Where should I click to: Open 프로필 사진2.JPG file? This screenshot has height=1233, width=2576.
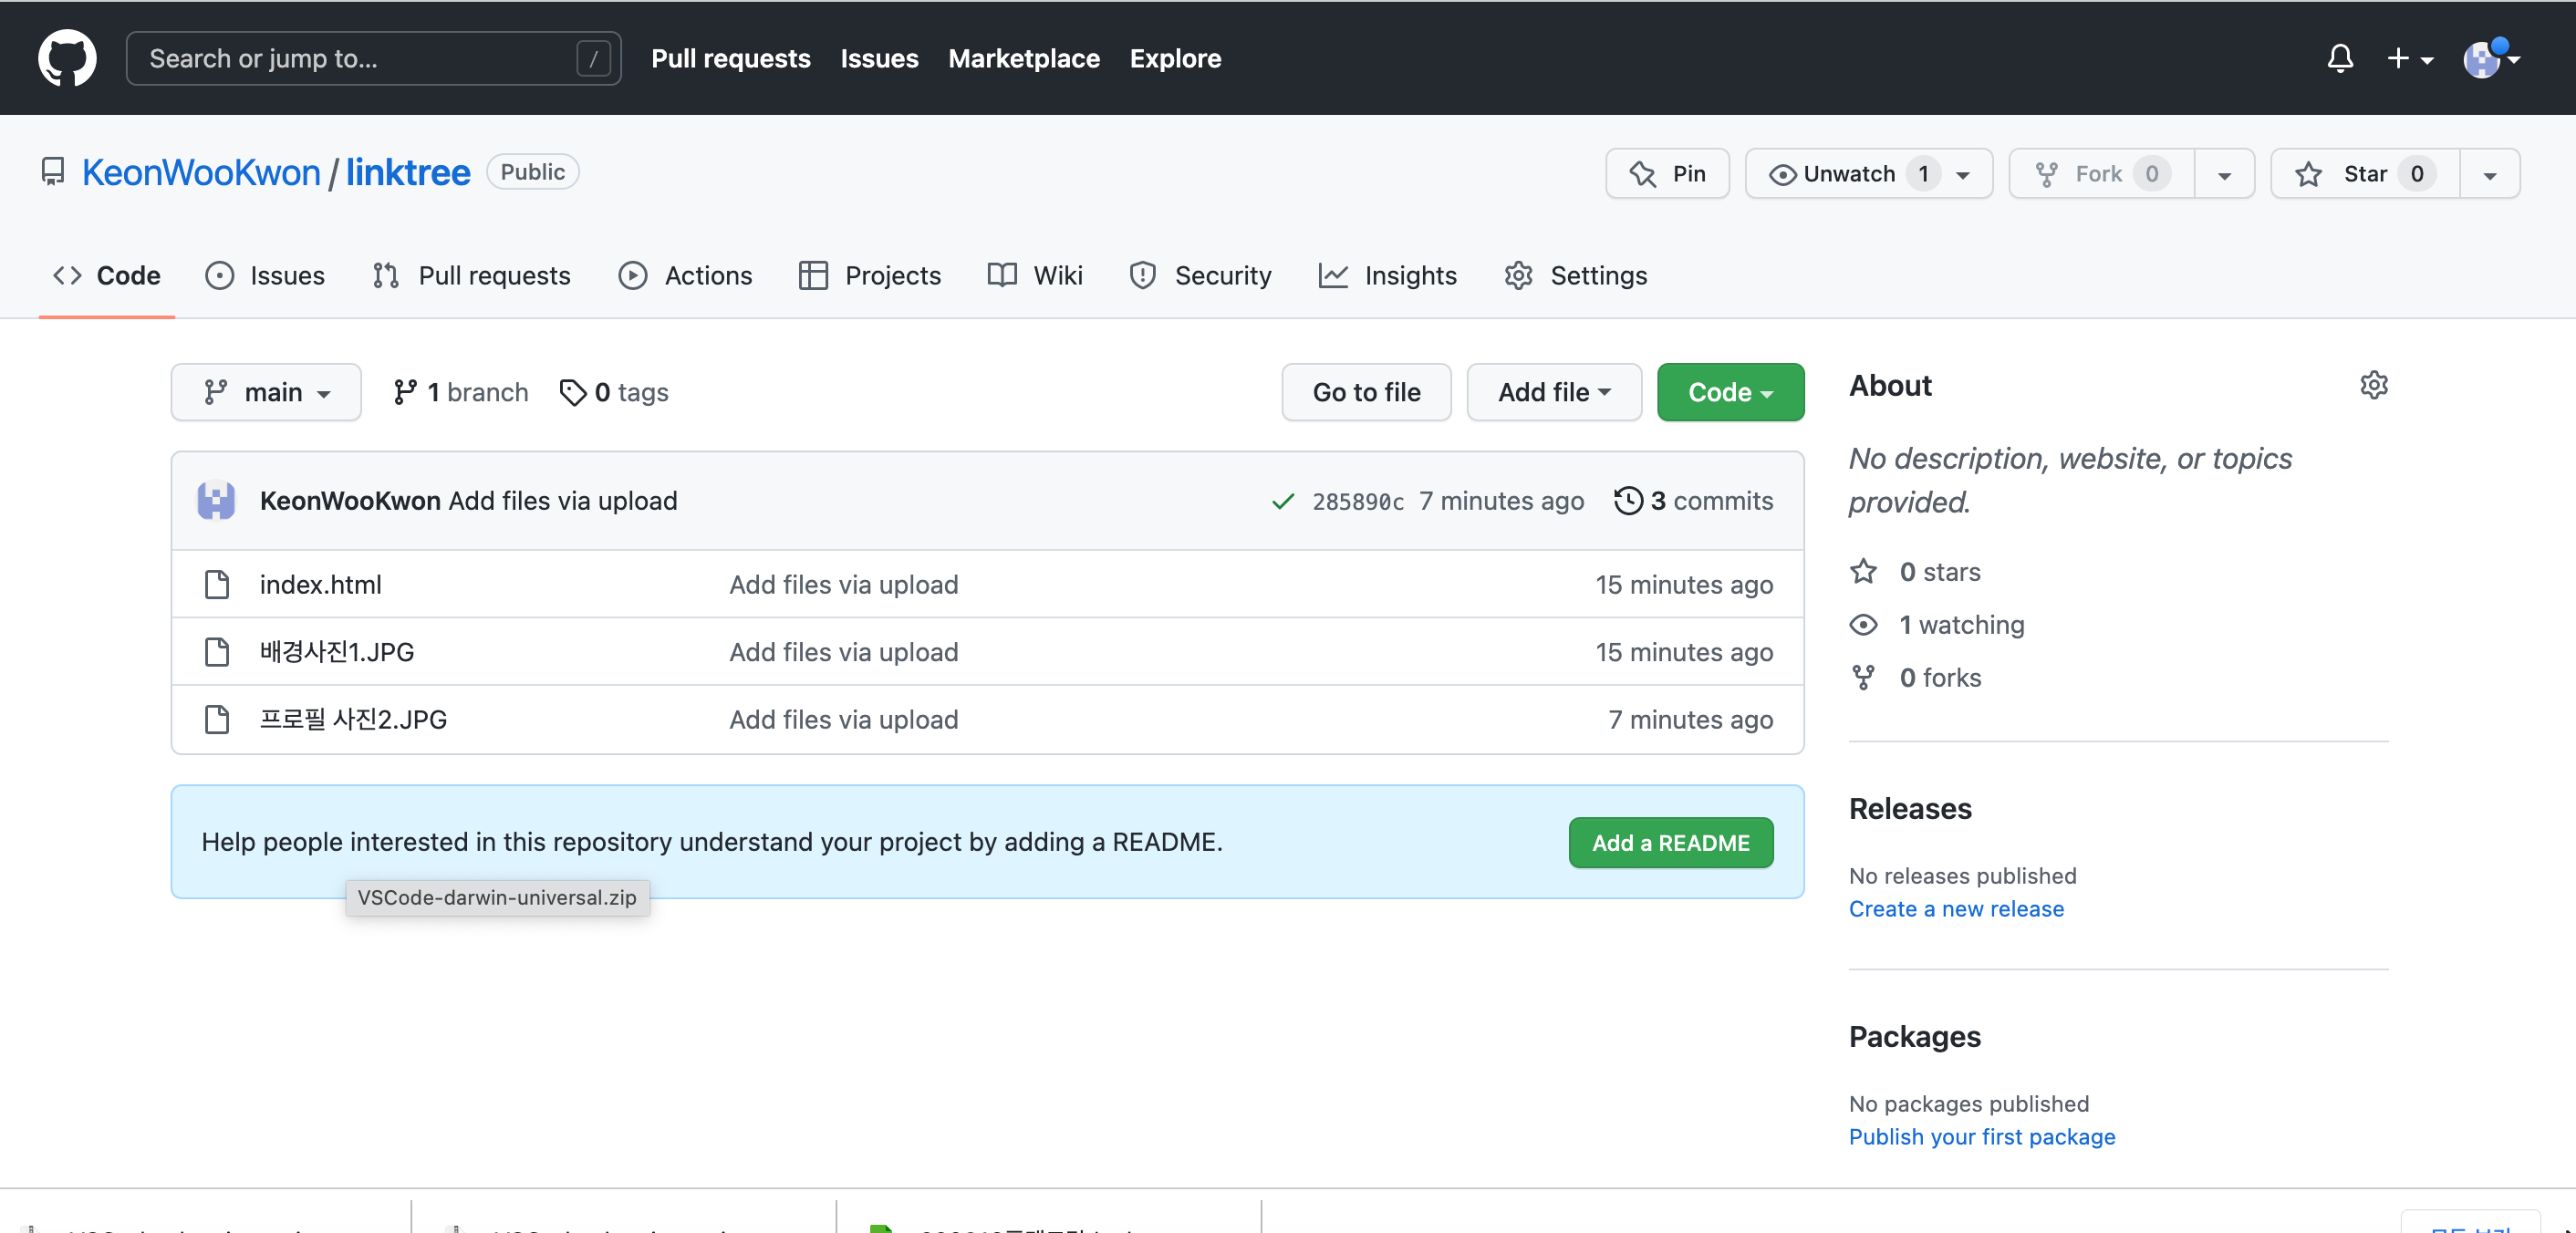[353, 719]
